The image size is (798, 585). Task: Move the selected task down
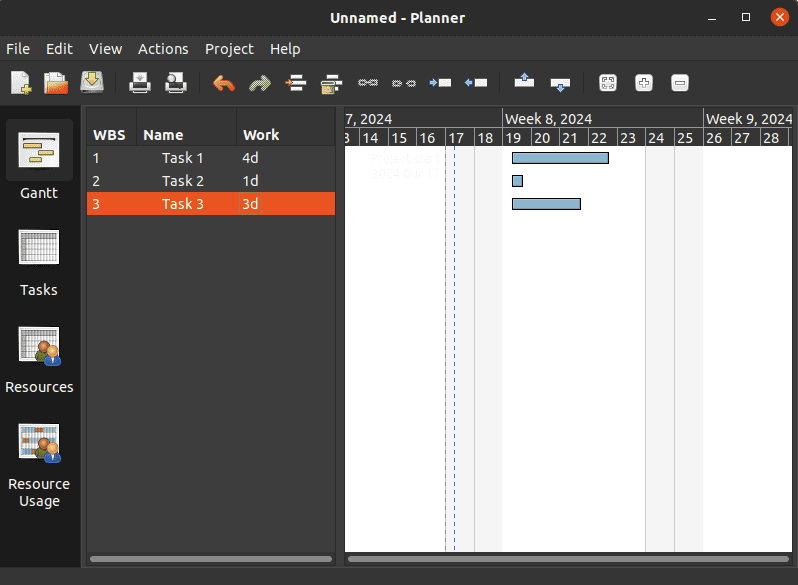tap(560, 85)
